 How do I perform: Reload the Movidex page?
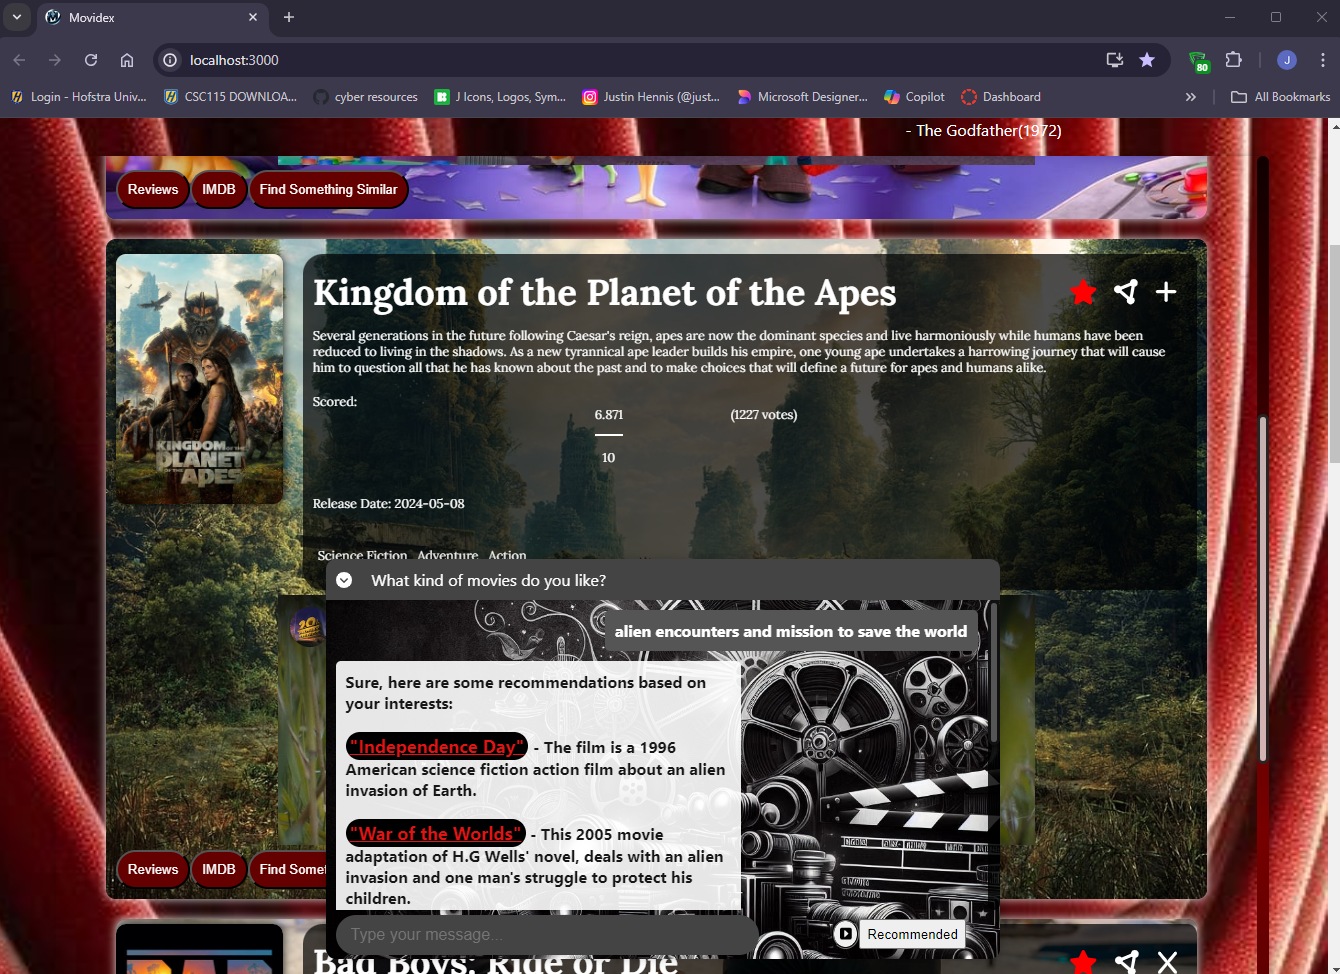(91, 60)
